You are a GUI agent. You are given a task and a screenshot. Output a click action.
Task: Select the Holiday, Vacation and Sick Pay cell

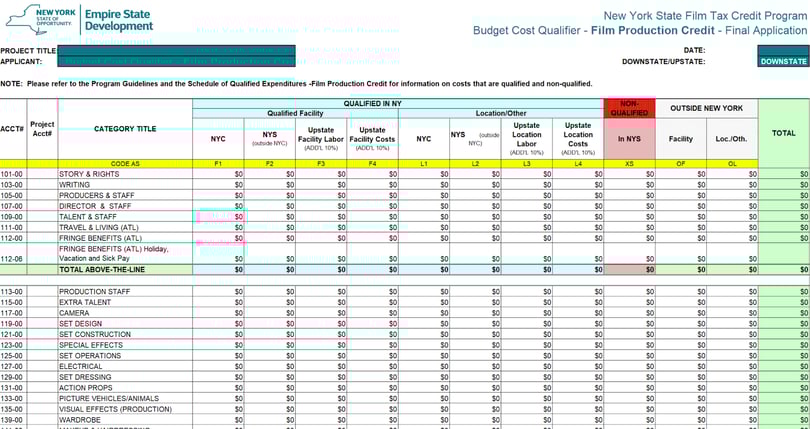[x=125, y=254]
